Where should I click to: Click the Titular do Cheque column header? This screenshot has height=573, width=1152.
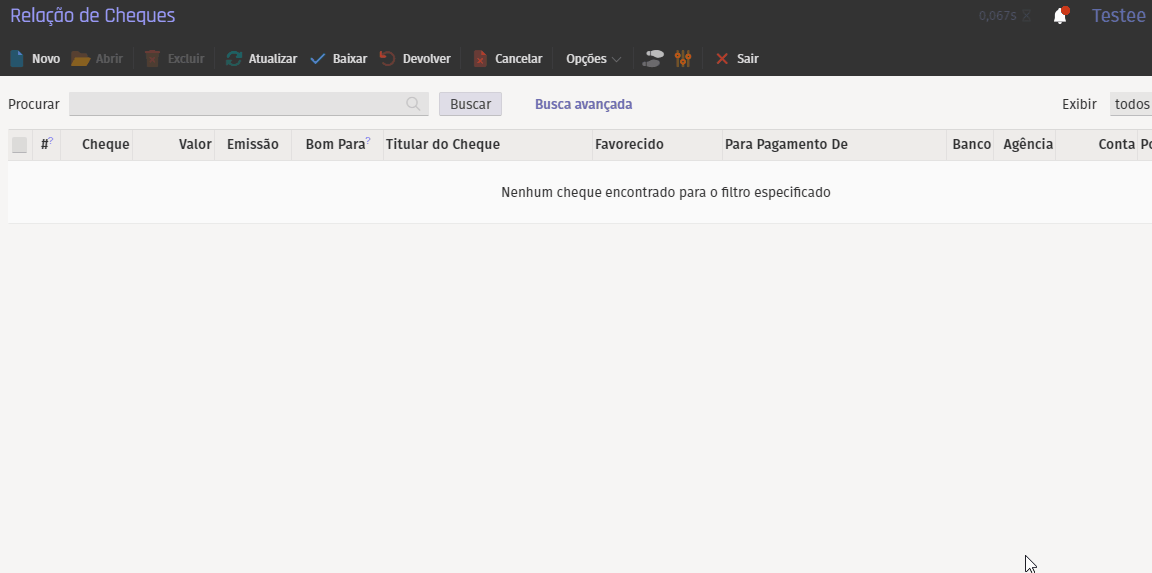pos(443,145)
